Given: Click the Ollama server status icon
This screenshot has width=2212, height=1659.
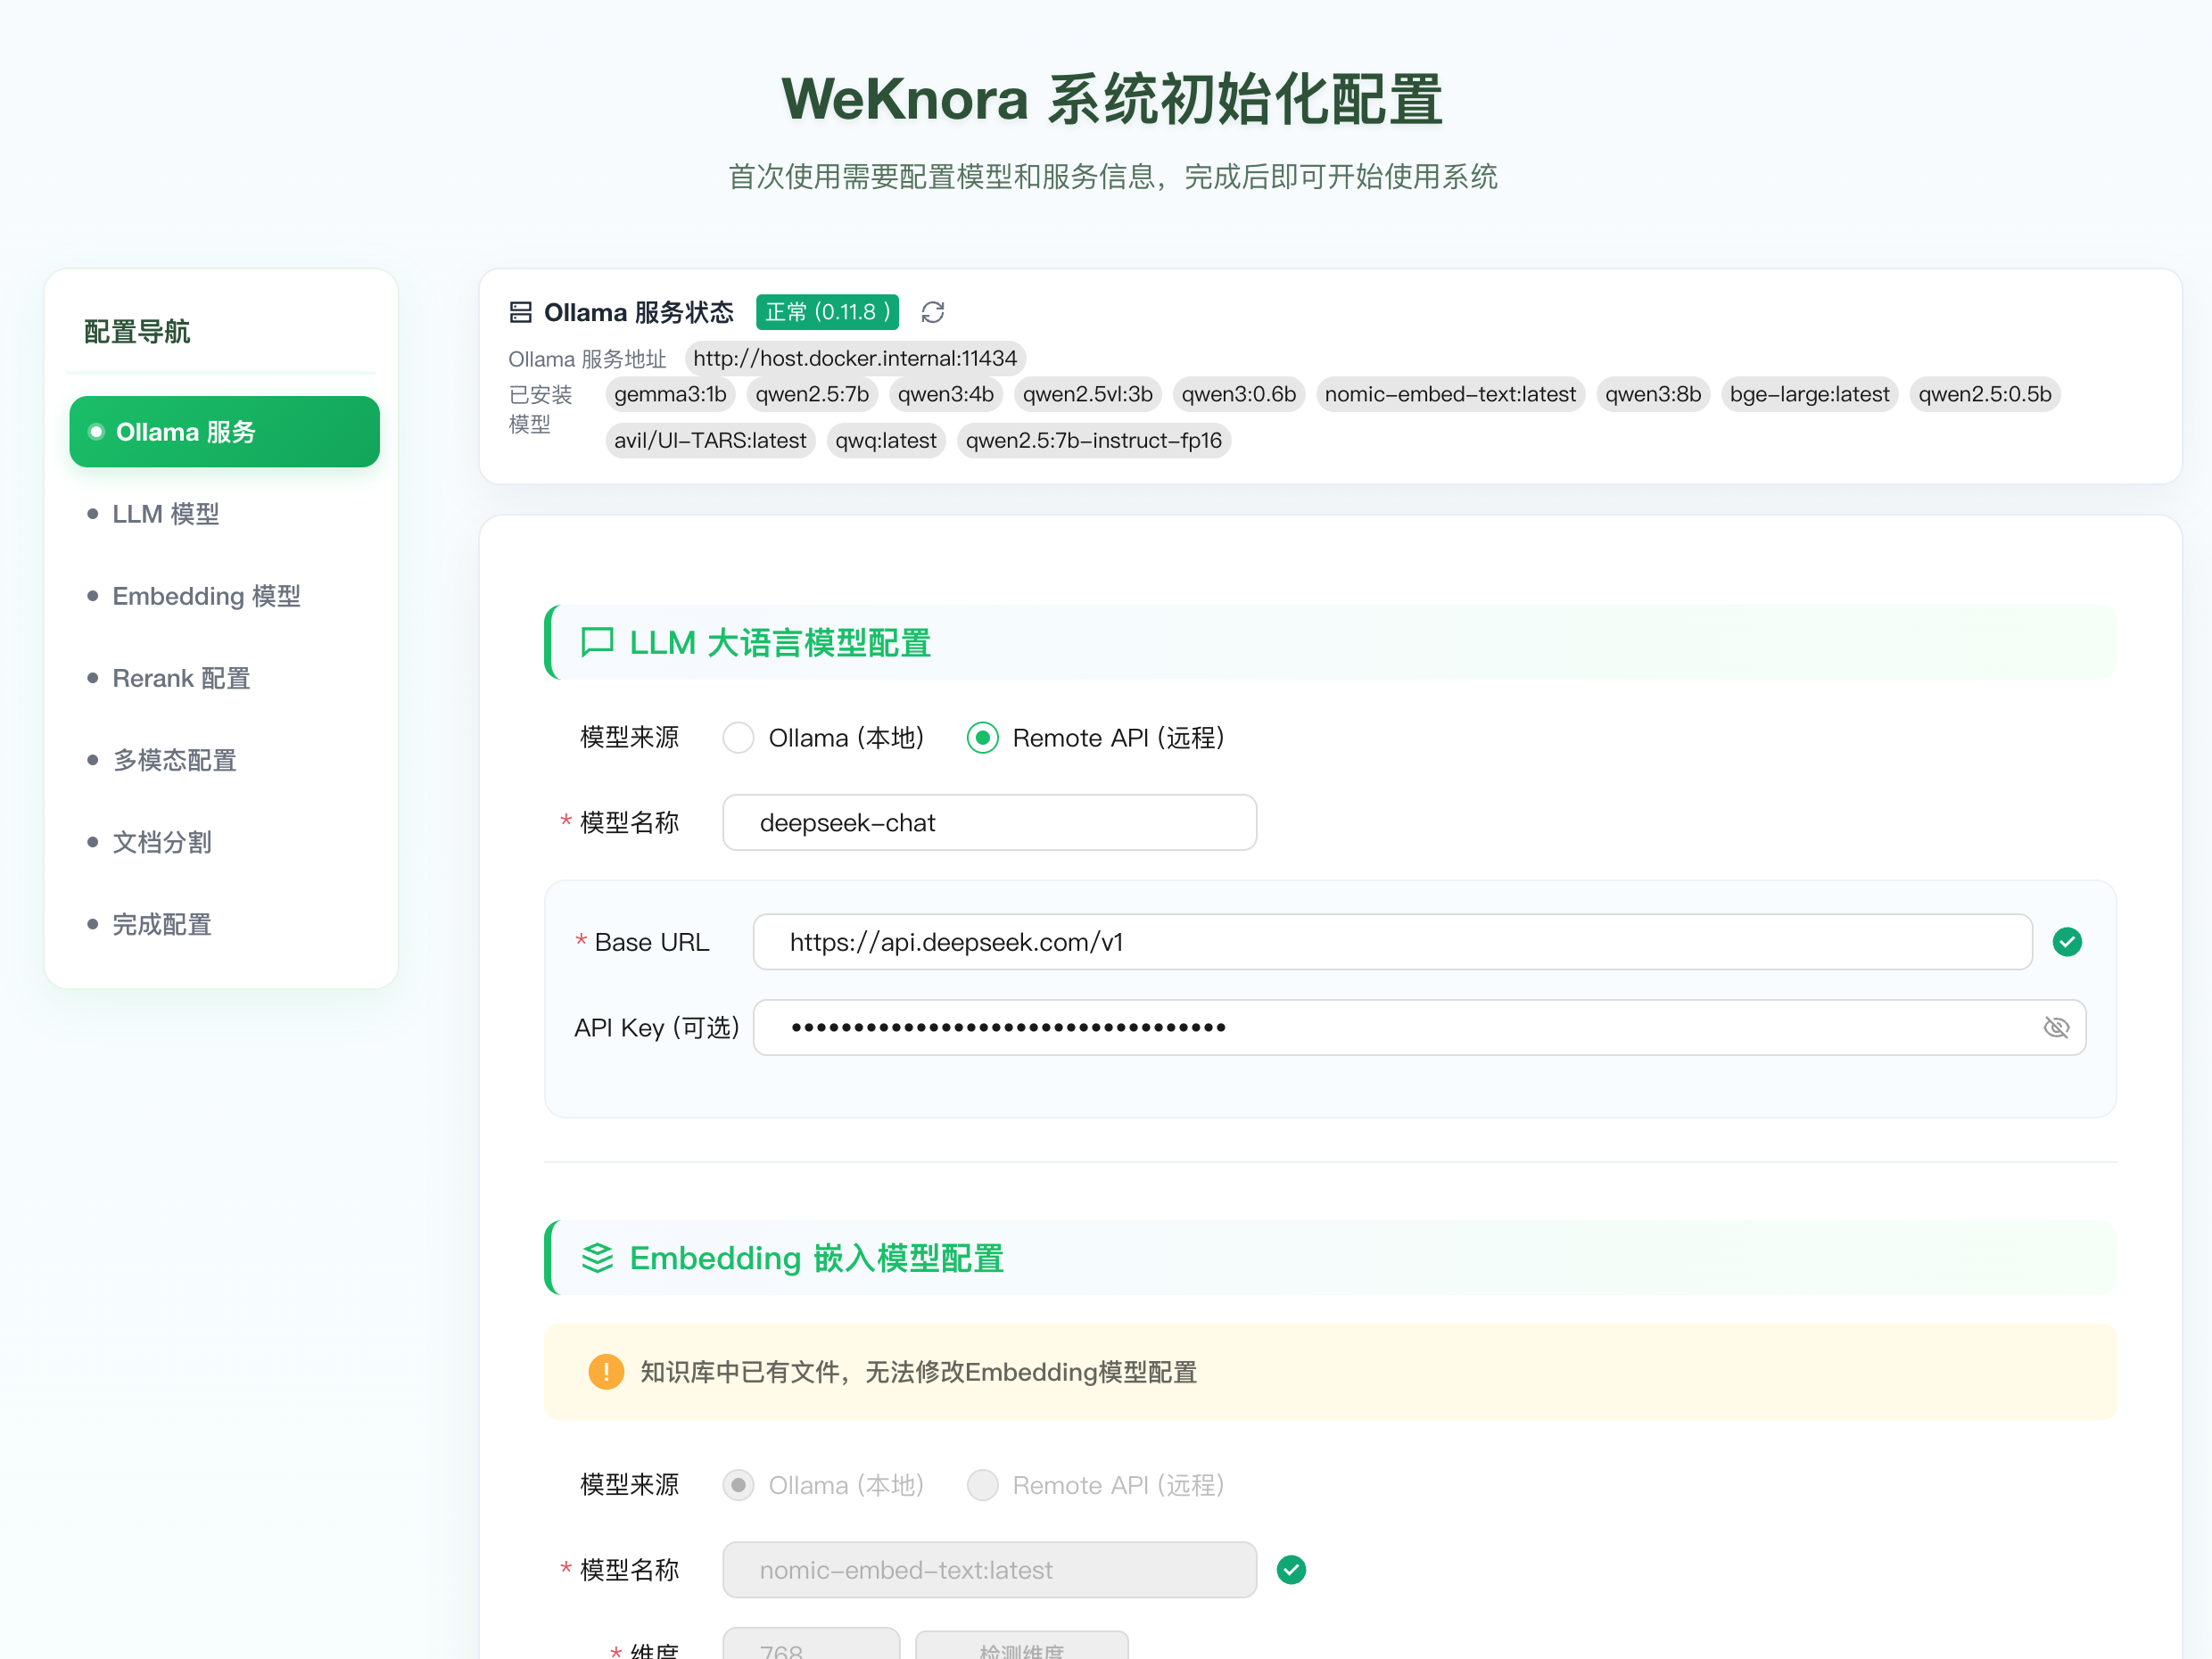Looking at the screenshot, I should coord(520,312).
